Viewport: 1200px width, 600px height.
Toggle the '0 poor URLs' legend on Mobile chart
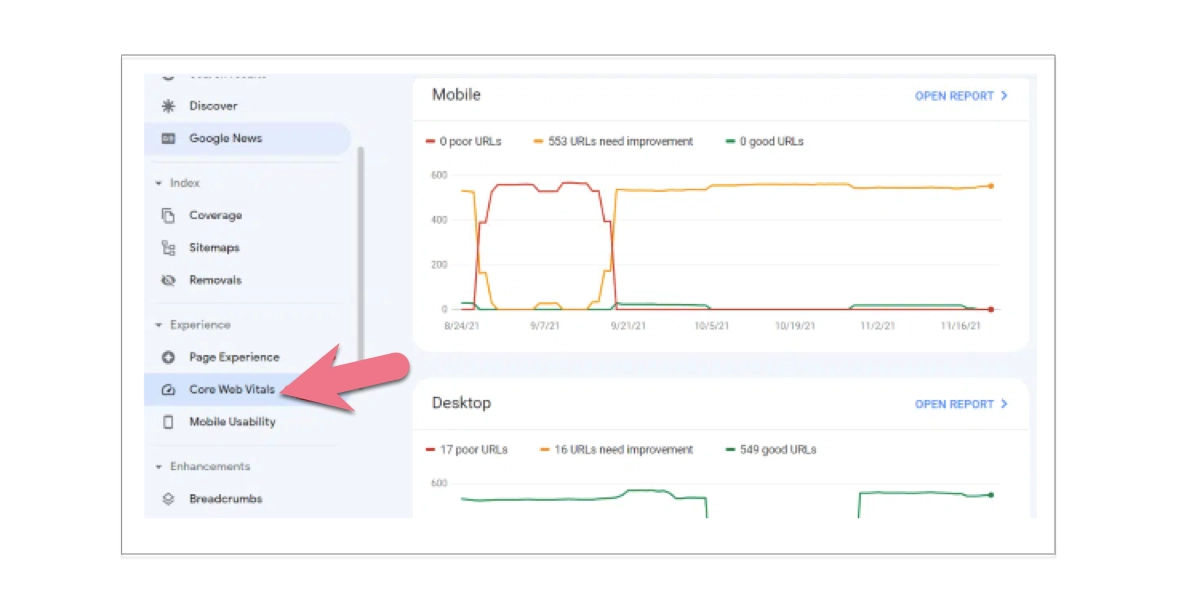coord(466,141)
